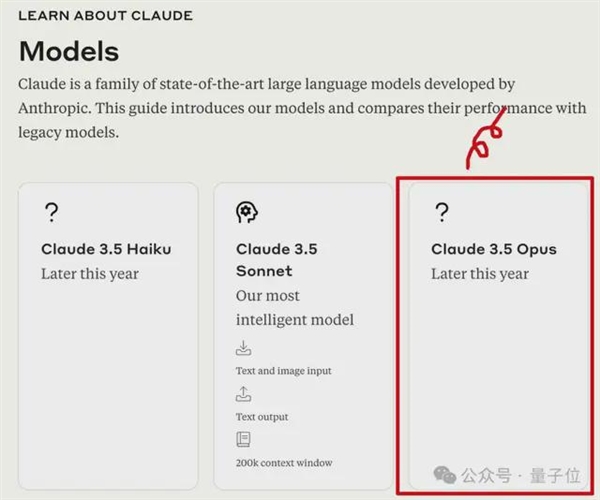
Task: Click the question mark icon on Haiku card
Action: [x=52, y=213]
